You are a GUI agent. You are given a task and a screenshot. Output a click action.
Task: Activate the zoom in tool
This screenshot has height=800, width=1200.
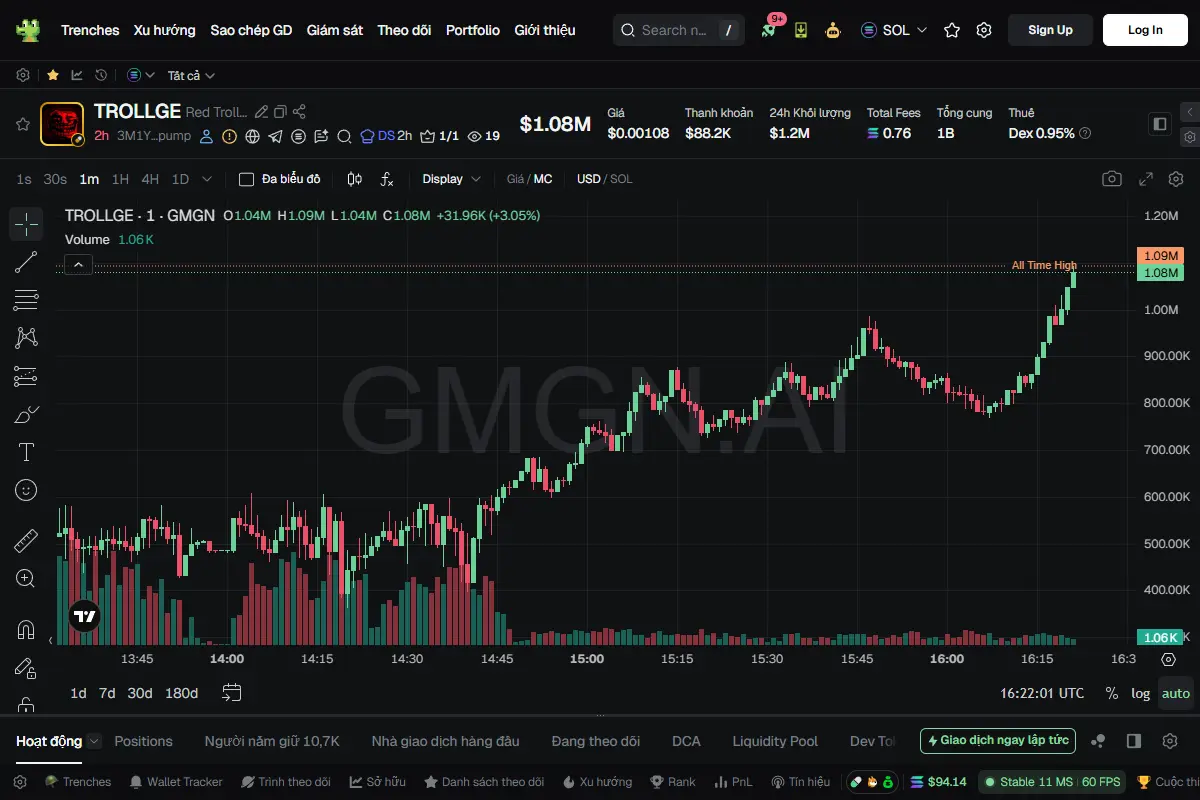(x=26, y=579)
